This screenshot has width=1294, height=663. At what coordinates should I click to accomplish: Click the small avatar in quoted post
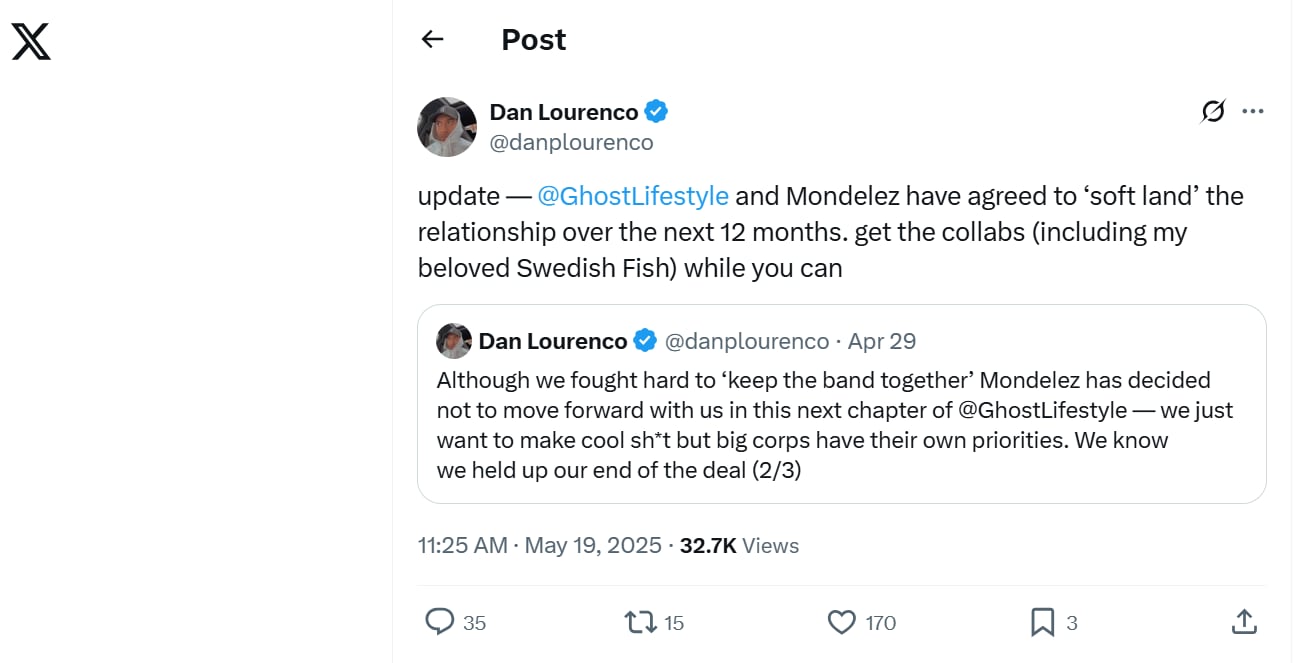coord(454,341)
